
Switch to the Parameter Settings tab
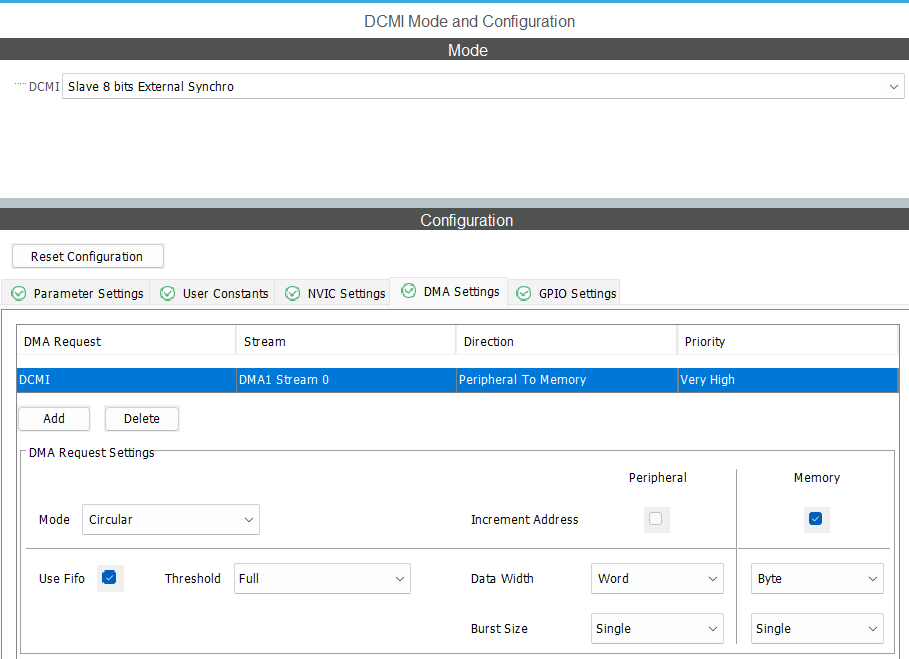pos(76,293)
